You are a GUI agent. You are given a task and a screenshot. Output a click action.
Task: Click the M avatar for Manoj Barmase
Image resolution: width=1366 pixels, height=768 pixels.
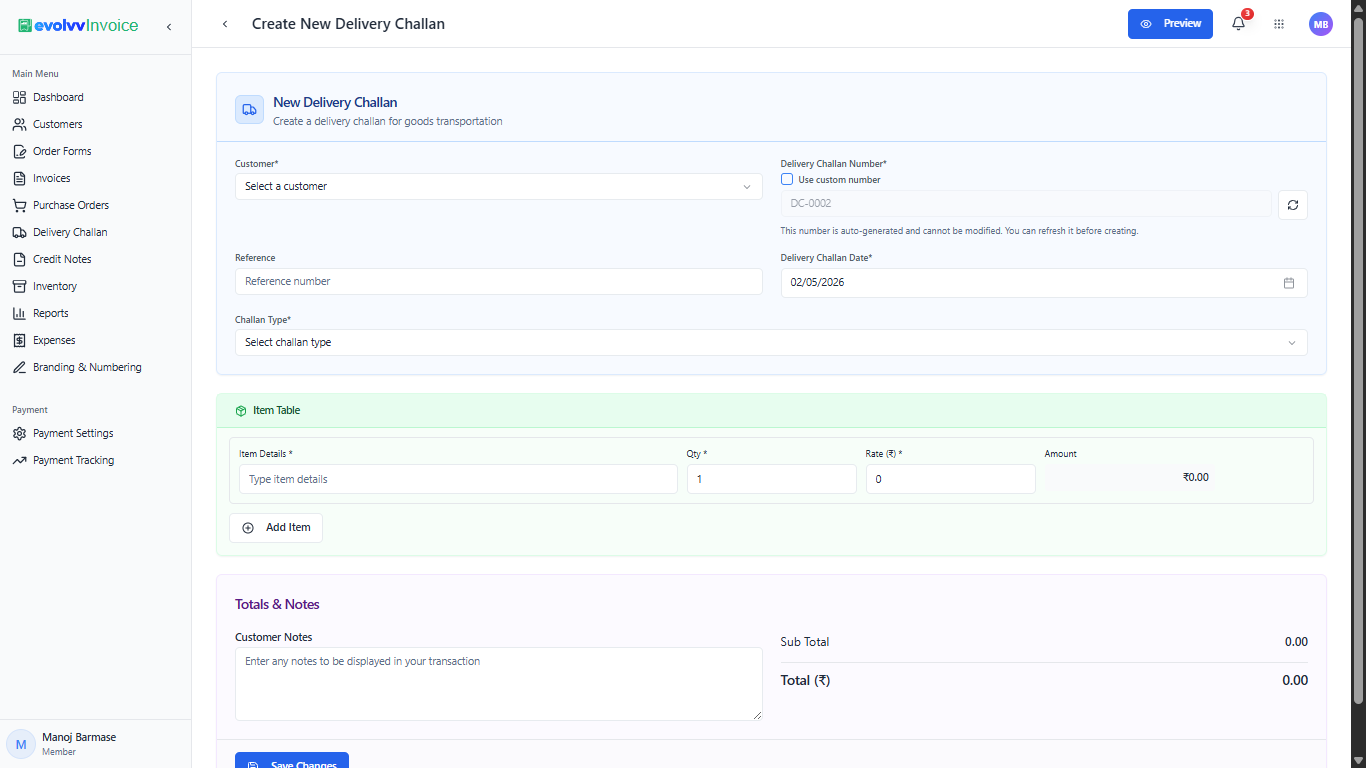21,744
